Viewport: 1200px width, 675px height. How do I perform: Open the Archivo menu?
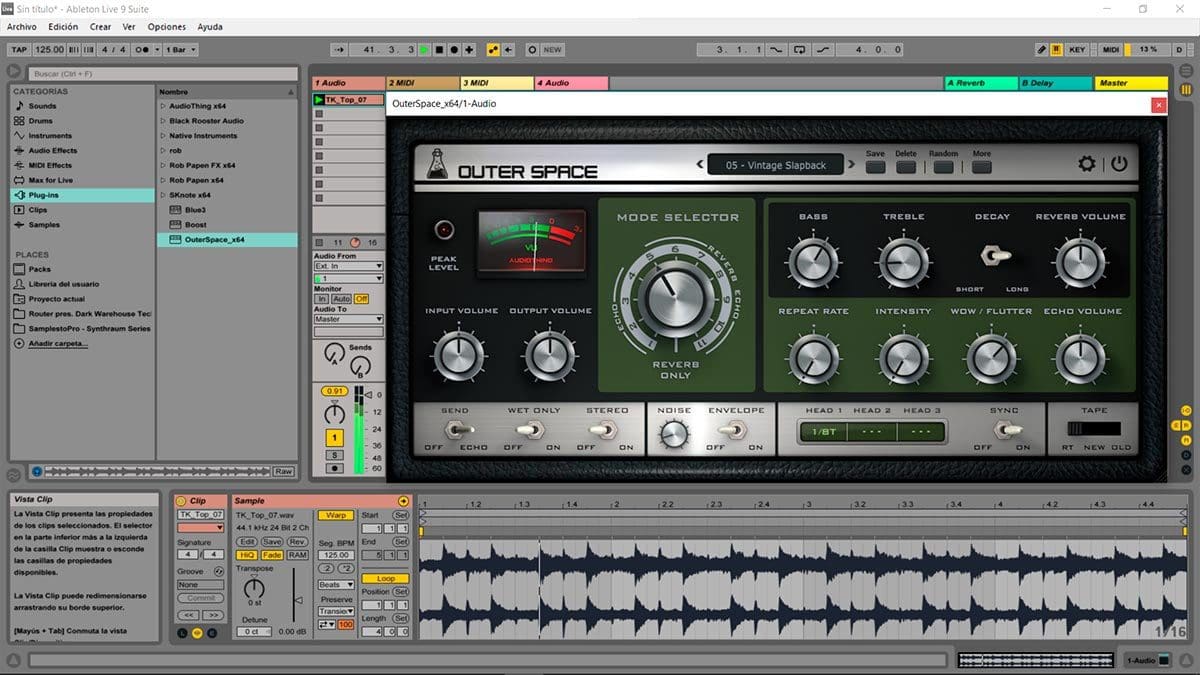point(22,27)
